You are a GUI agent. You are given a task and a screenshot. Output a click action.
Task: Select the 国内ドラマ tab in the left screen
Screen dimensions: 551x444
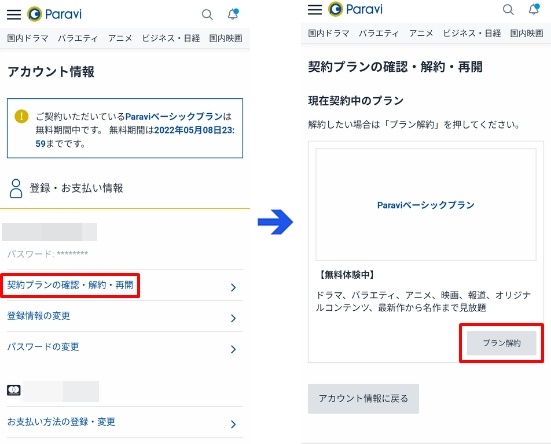[28, 38]
